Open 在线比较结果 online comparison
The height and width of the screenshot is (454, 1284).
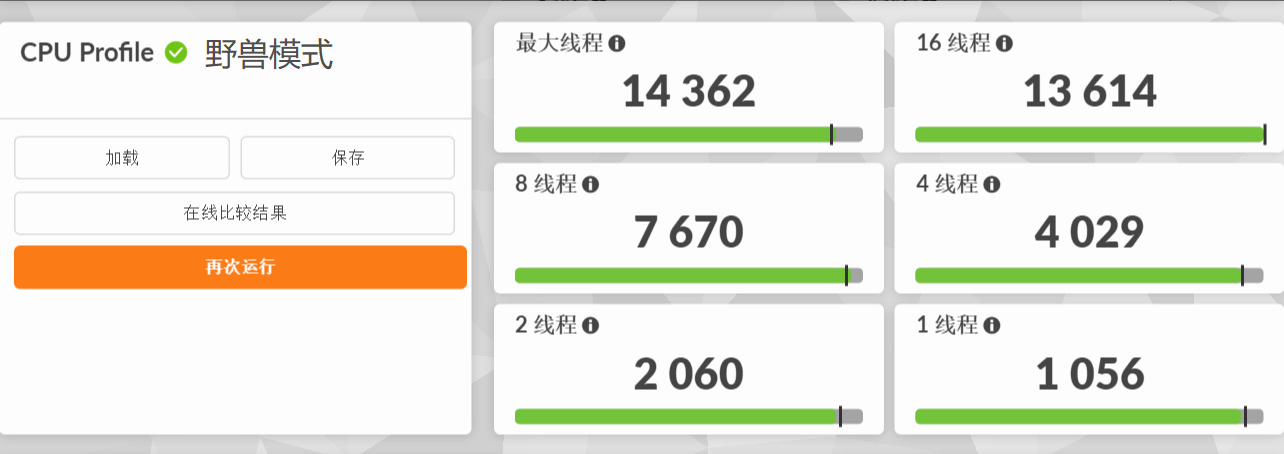(234, 213)
